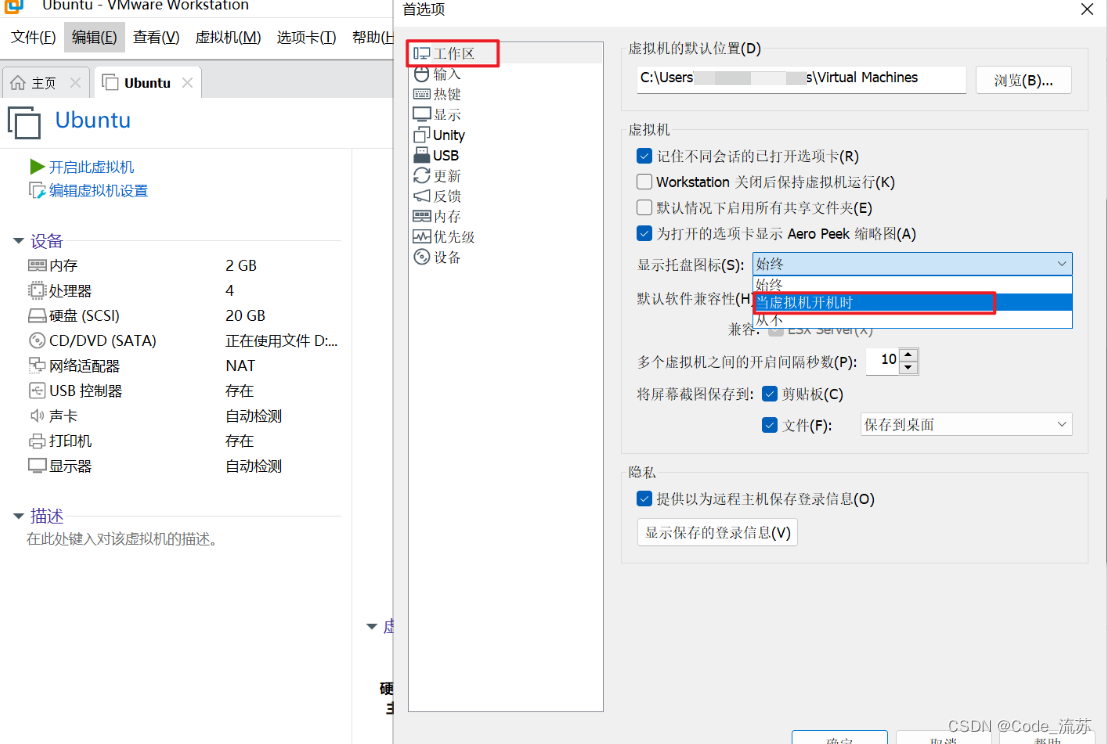The image size is (1107, 744).
Task: Click the default VM location path field
Action: coord(801,79)
